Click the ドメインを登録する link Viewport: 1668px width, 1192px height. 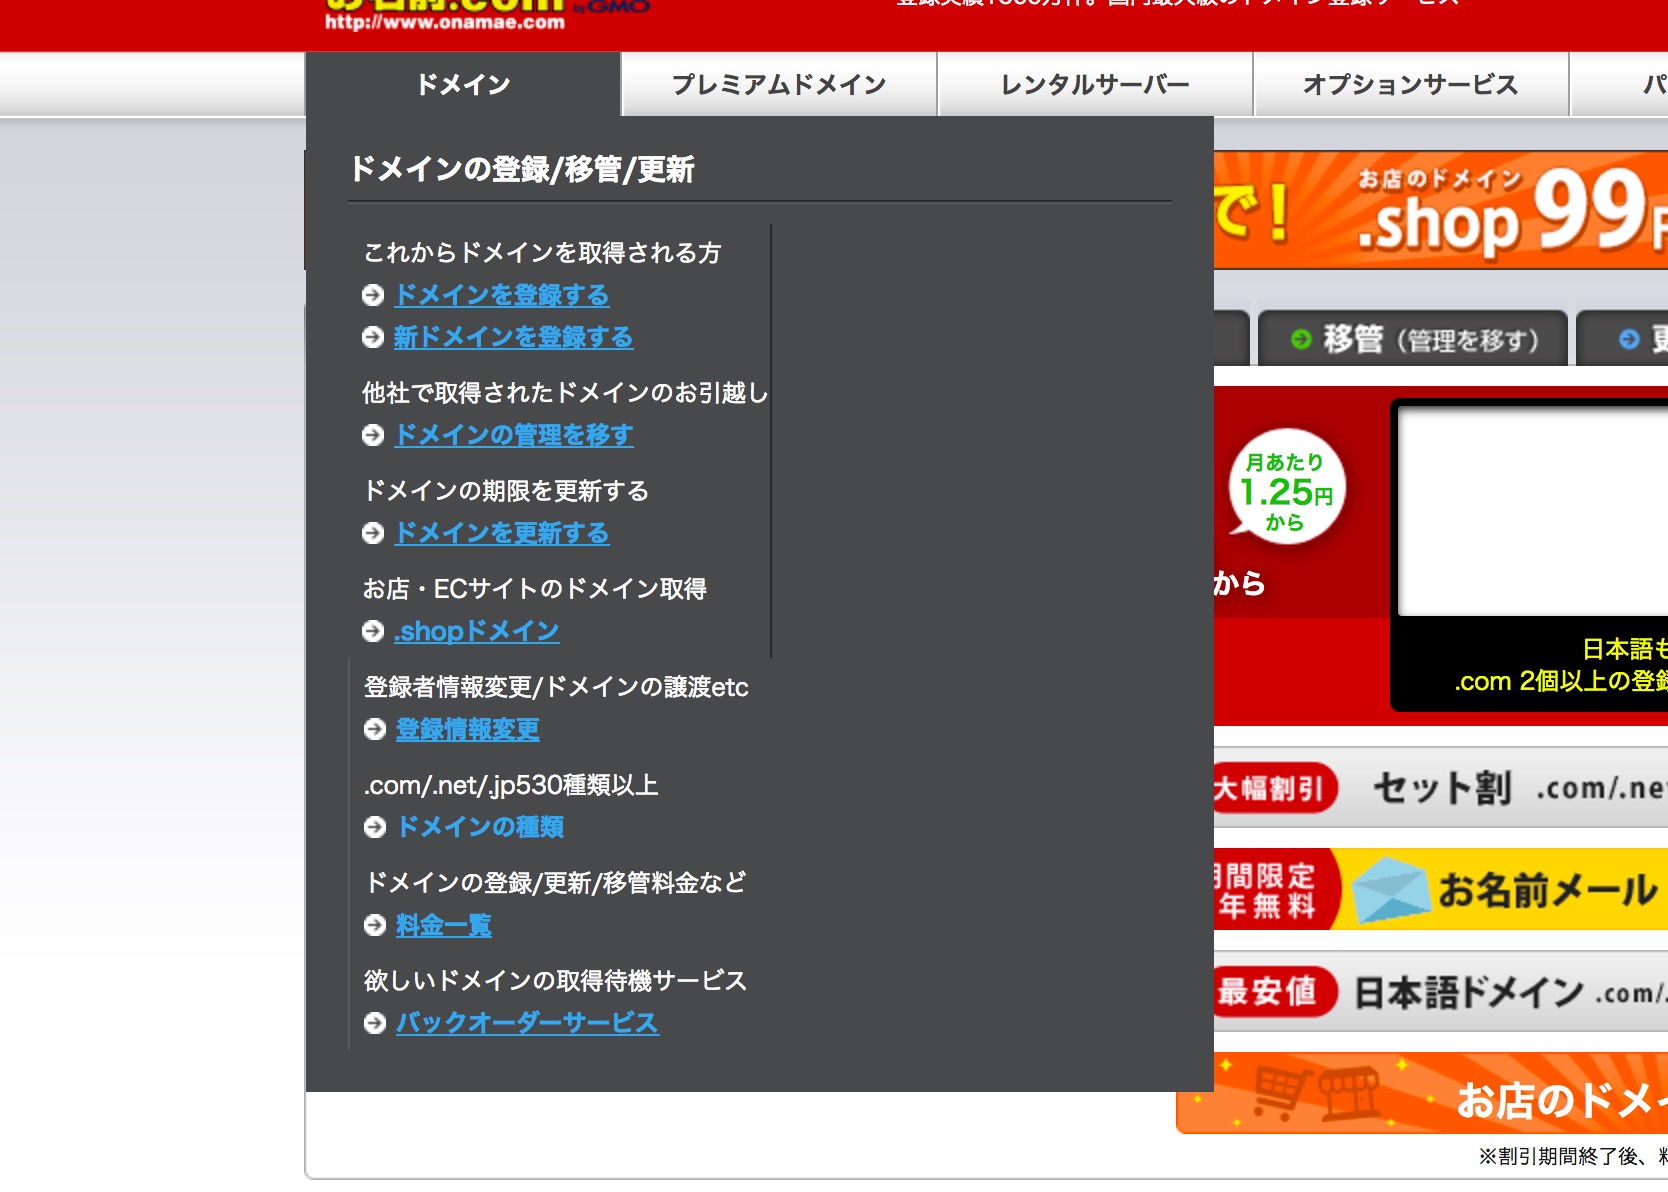[x=502, y=295]
